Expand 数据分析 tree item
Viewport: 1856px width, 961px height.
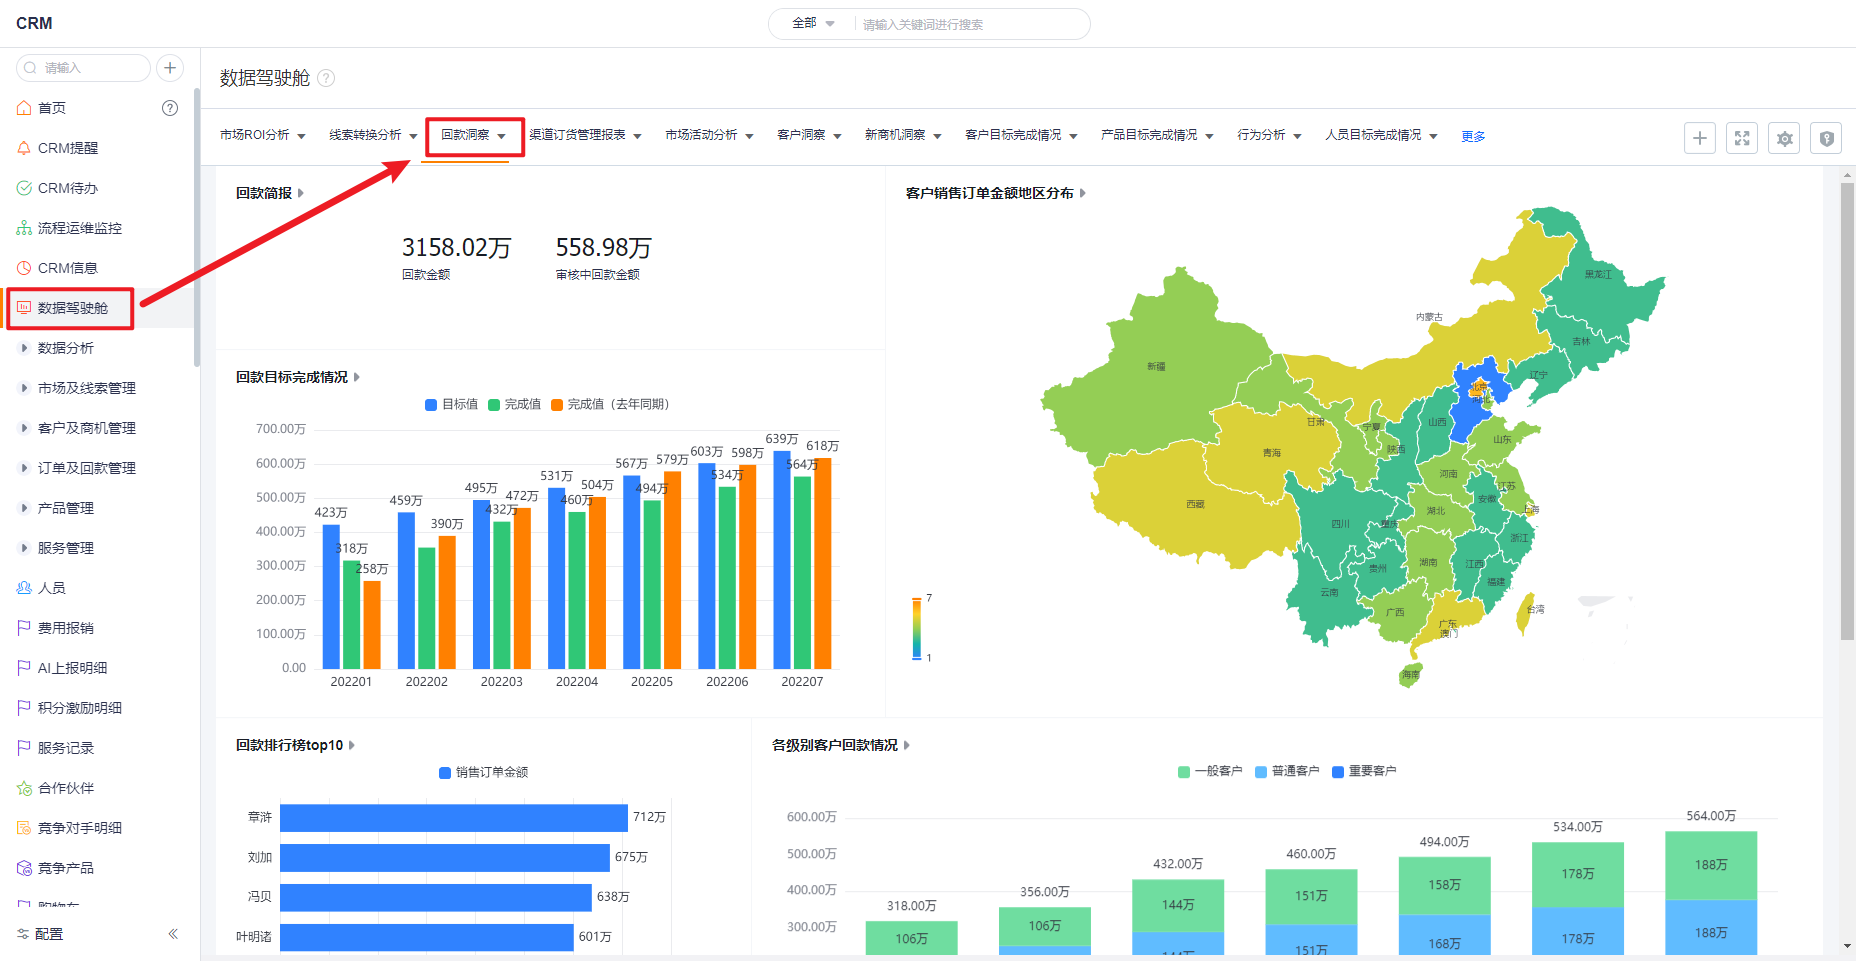[24, 348]
